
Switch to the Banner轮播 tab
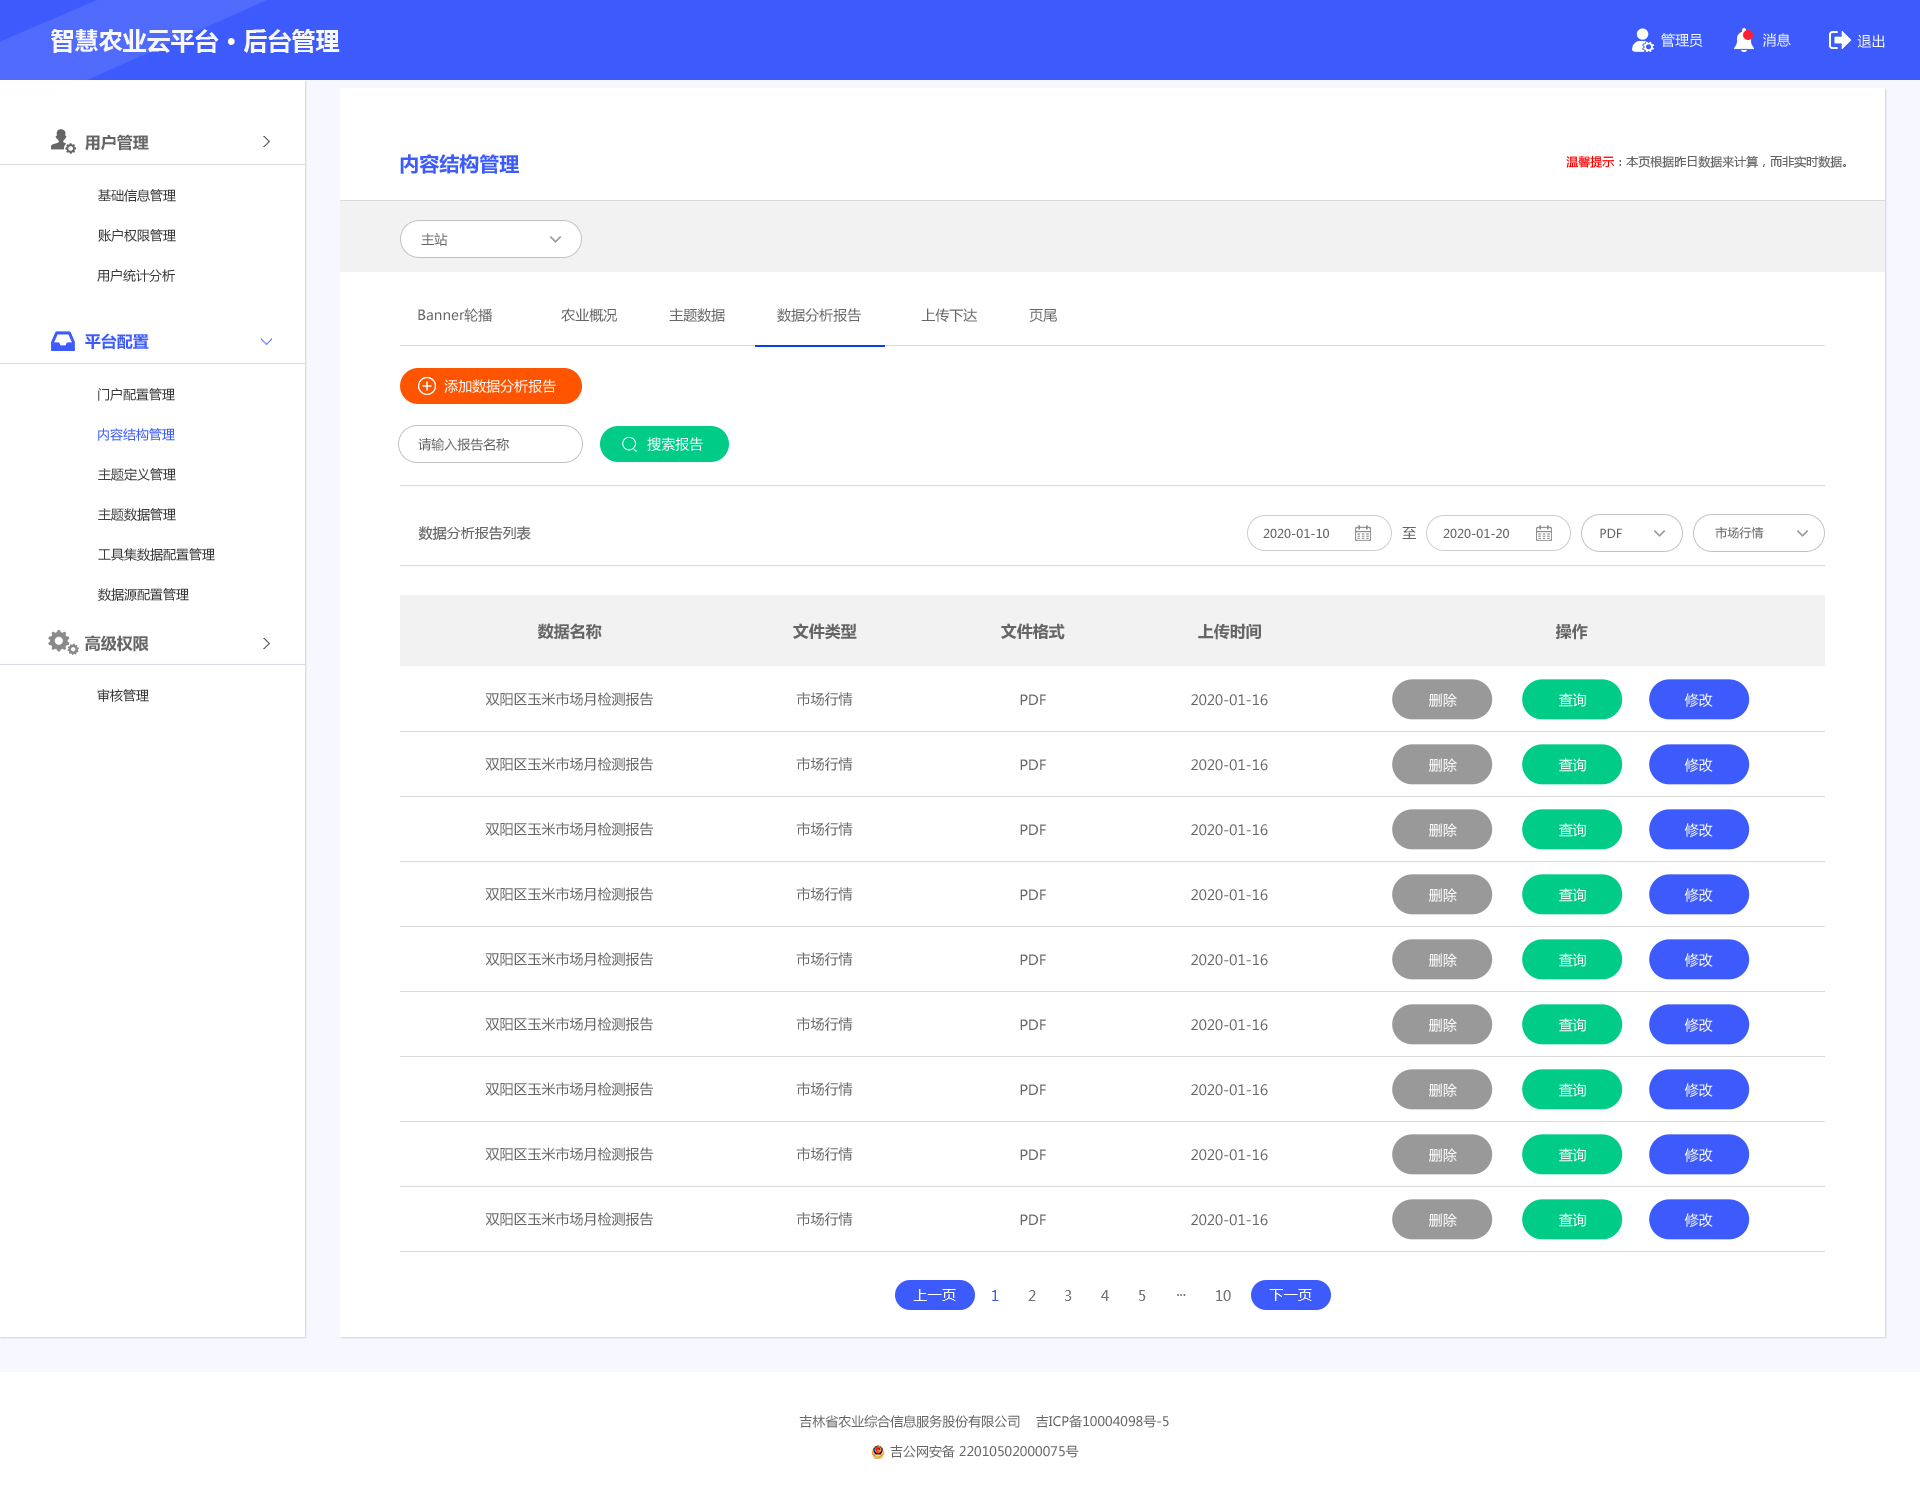(455, 316)
